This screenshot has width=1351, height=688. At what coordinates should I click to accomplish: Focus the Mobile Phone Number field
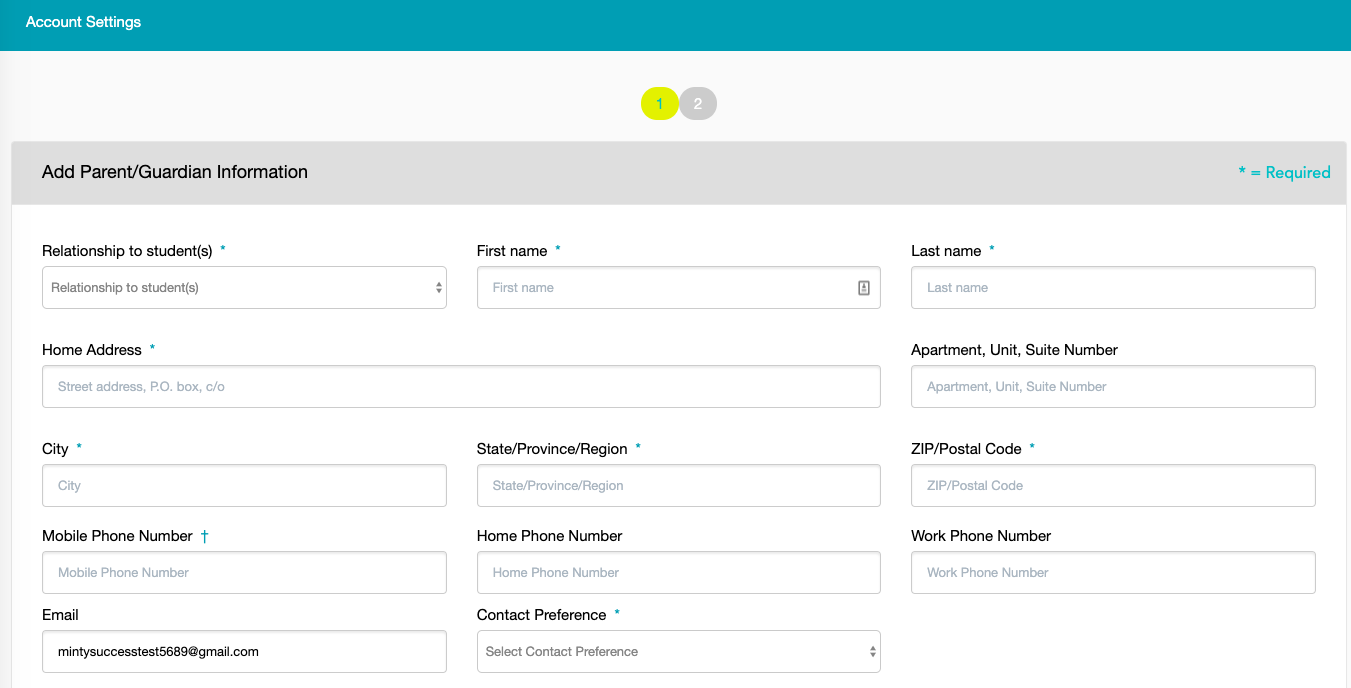[244, 572]
